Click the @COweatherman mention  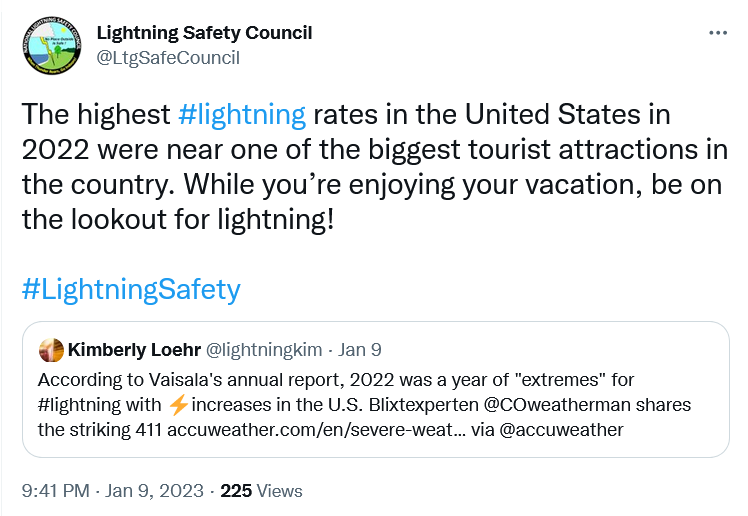point(555,405)
